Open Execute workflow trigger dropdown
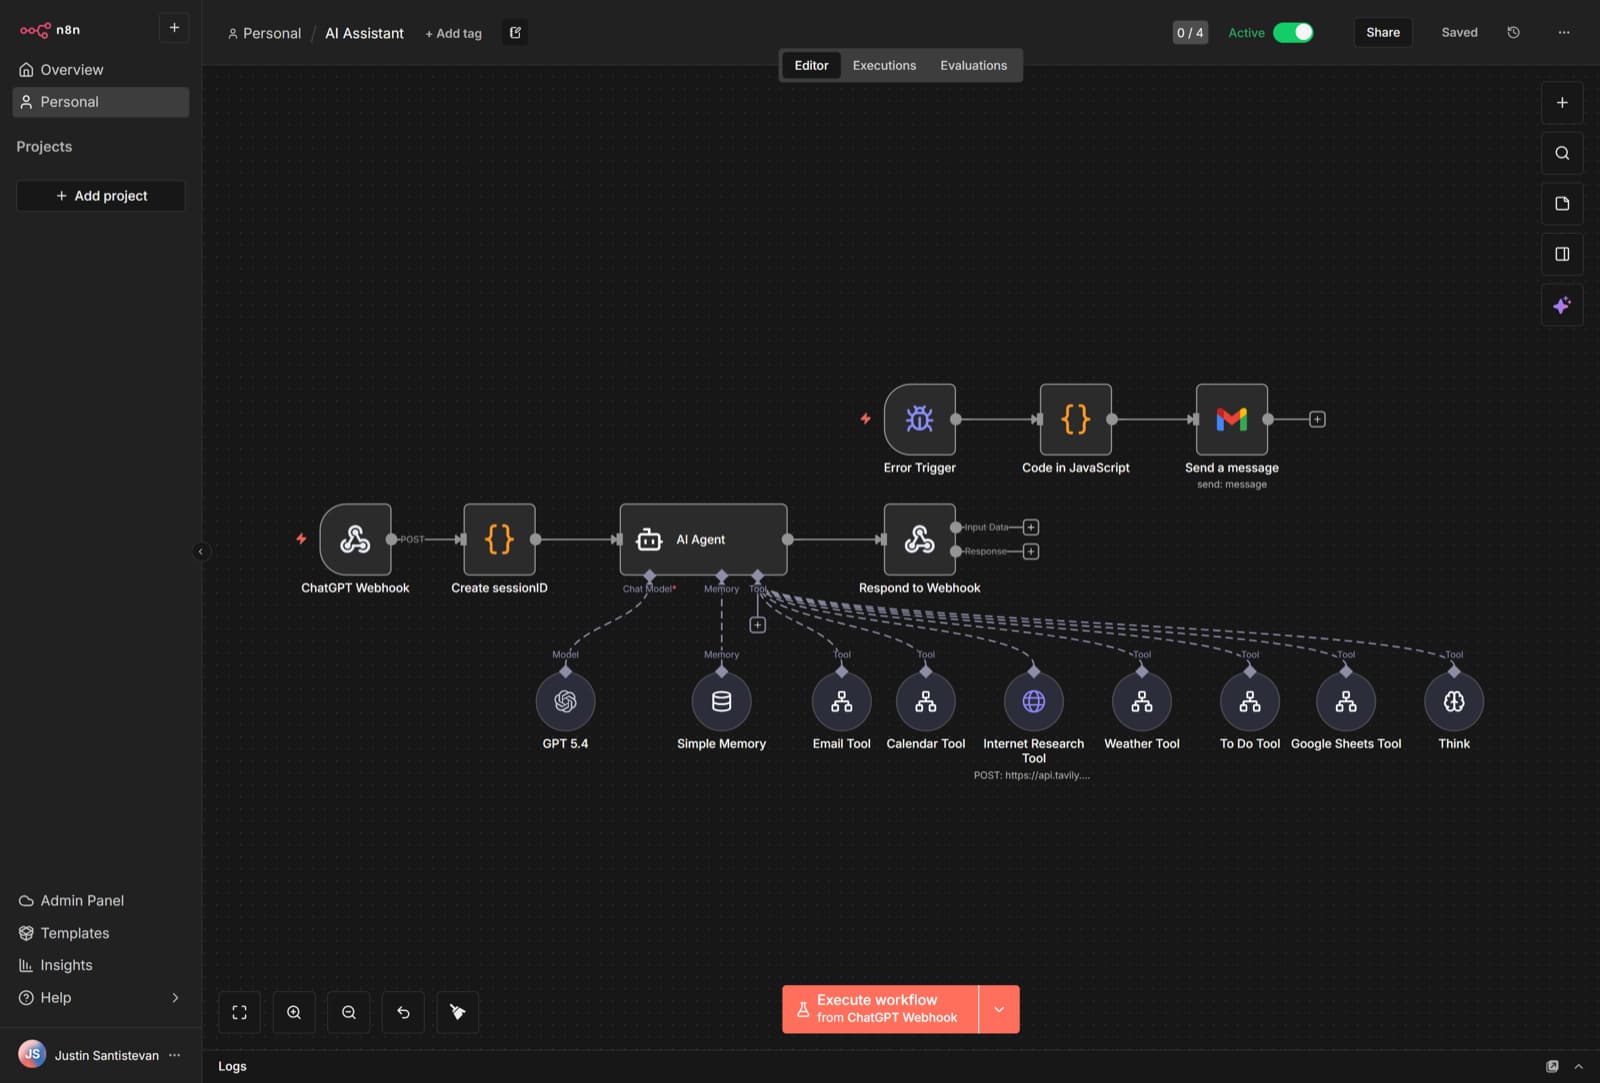Screen dimensions: 1600x1083 coord(999,1009)
